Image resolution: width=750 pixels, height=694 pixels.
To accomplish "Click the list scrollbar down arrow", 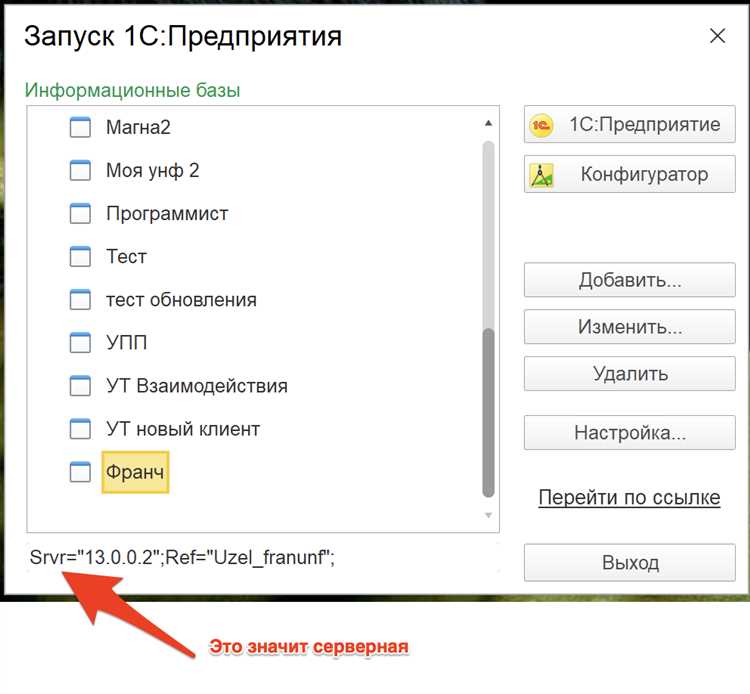I will click(488, 515).
